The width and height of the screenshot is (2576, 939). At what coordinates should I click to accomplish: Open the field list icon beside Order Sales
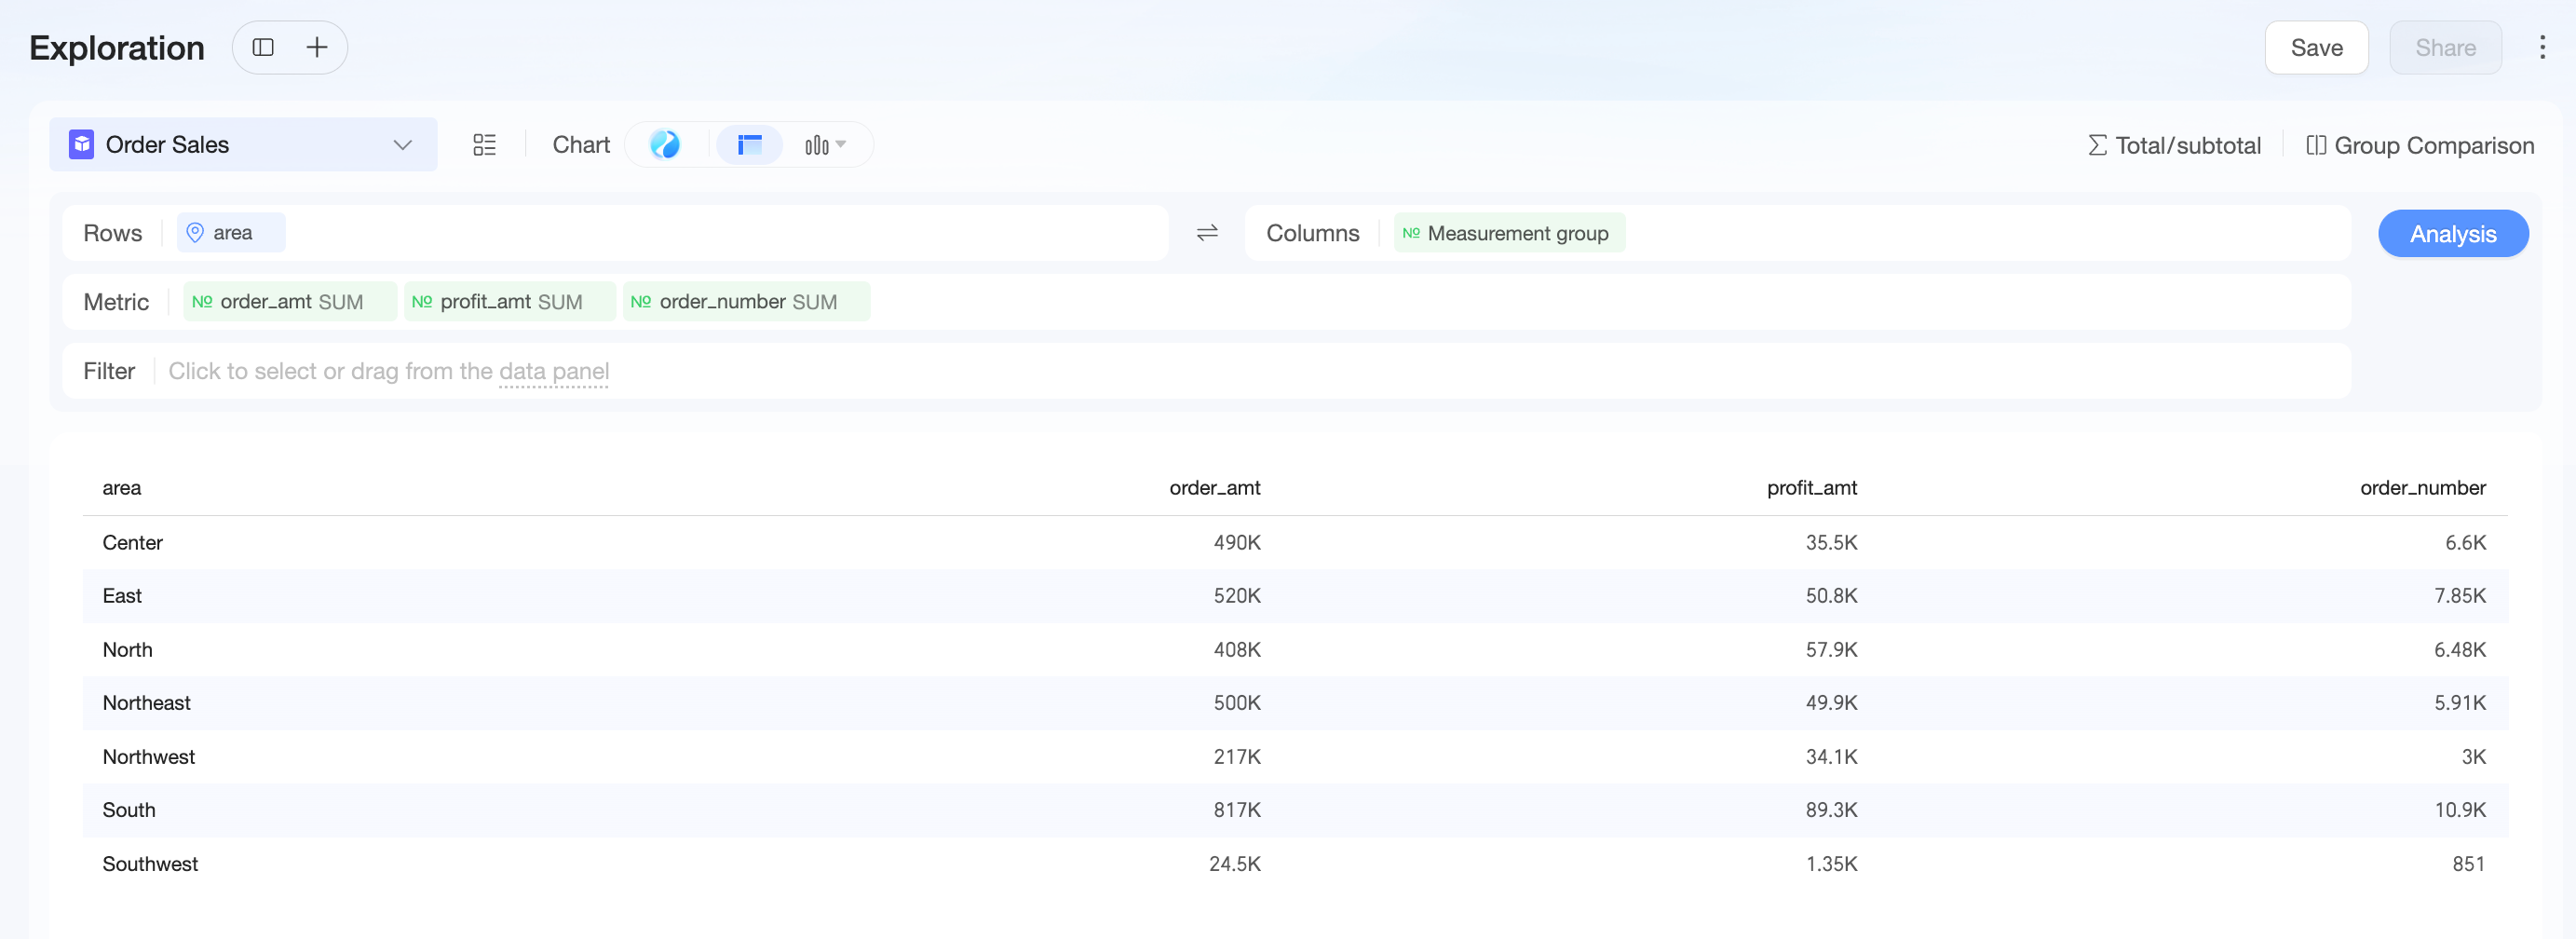tap(484, 145)
